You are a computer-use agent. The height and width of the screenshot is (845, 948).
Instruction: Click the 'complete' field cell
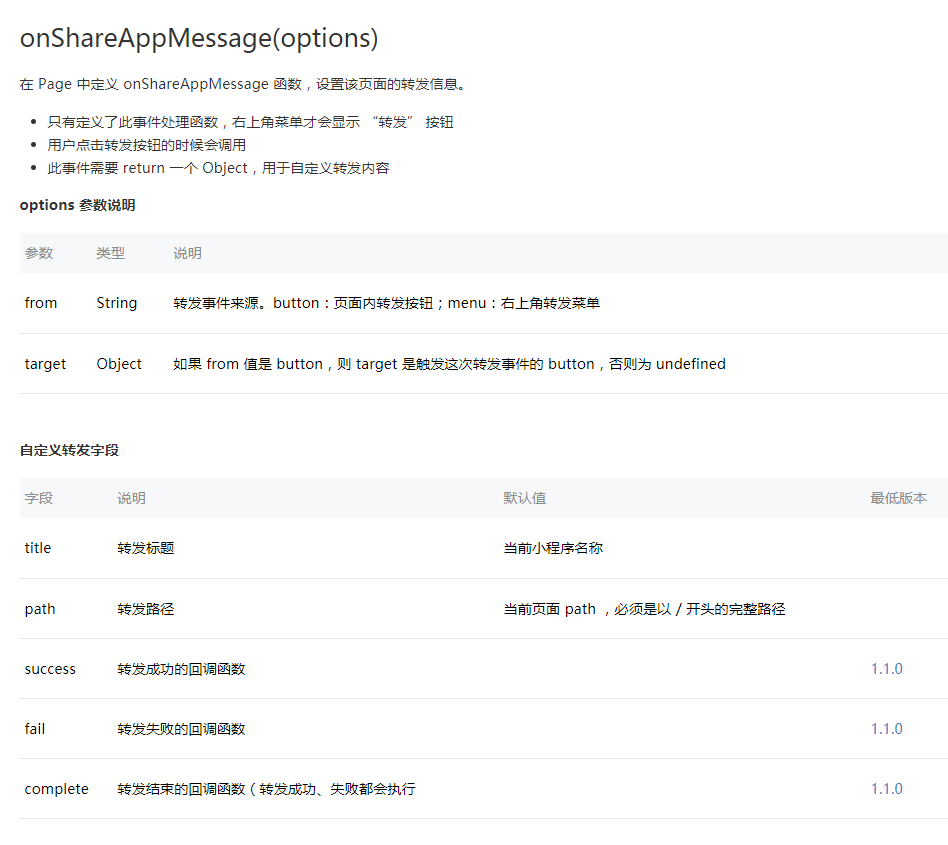click(56, 789)
